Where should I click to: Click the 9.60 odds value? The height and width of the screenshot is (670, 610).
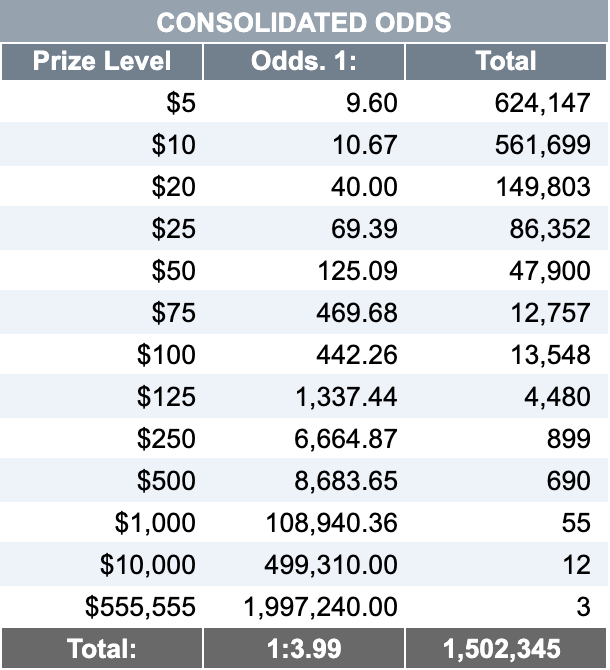pos(372,103)
